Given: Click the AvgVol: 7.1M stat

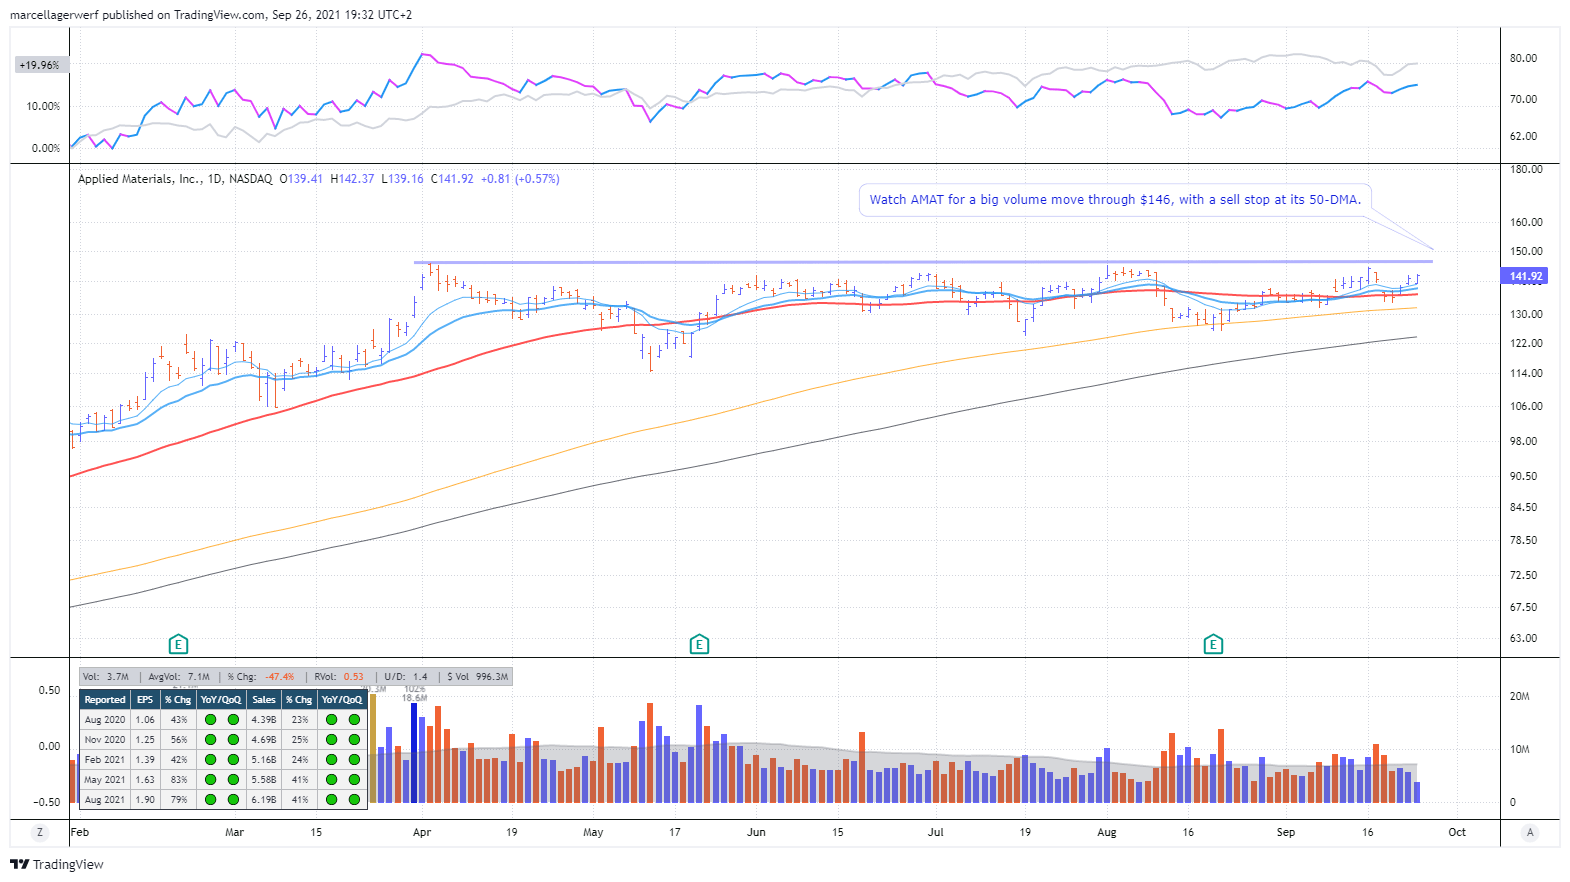Looking at the screenshot, I should (179, 677).
